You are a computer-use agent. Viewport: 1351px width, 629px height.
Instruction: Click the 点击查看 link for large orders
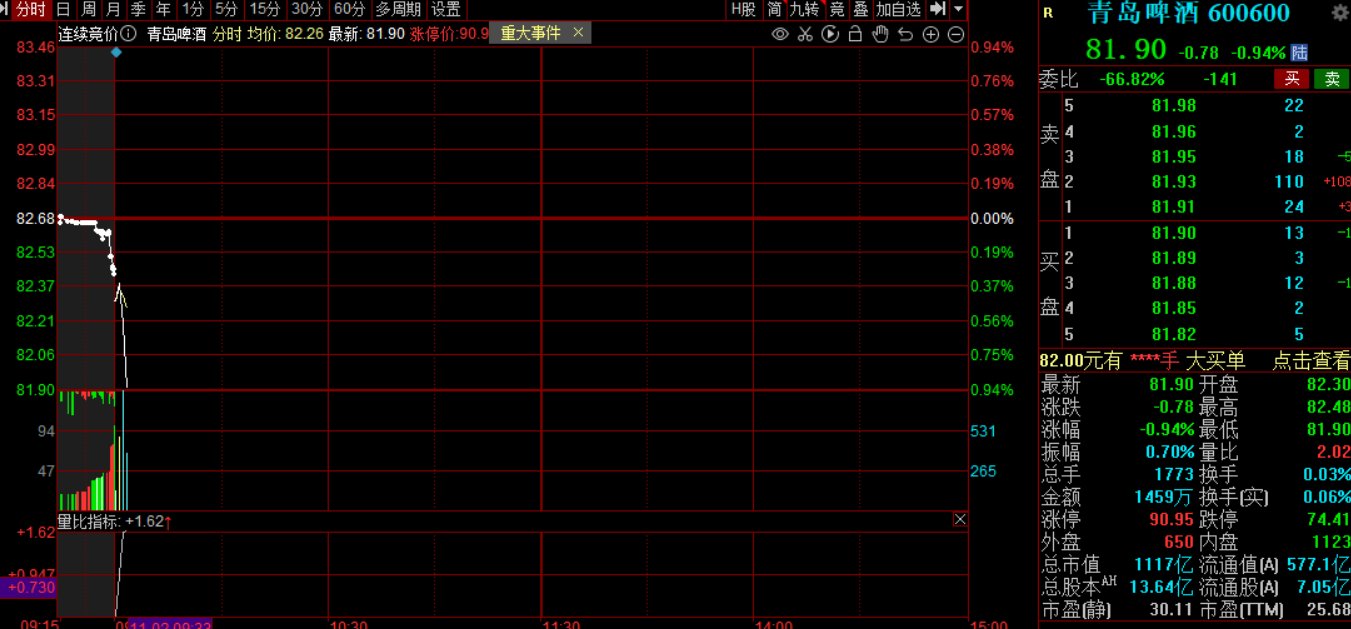click(1311, 361)
